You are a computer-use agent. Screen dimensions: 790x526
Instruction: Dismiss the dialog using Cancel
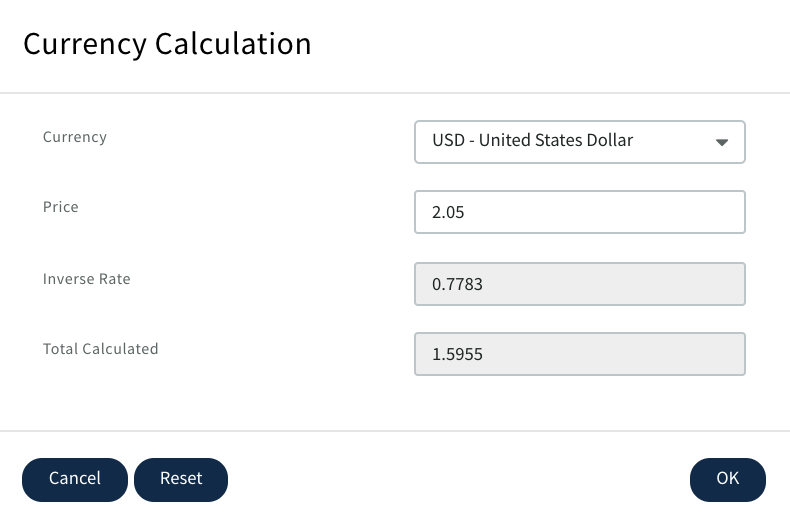click(75, 479)
